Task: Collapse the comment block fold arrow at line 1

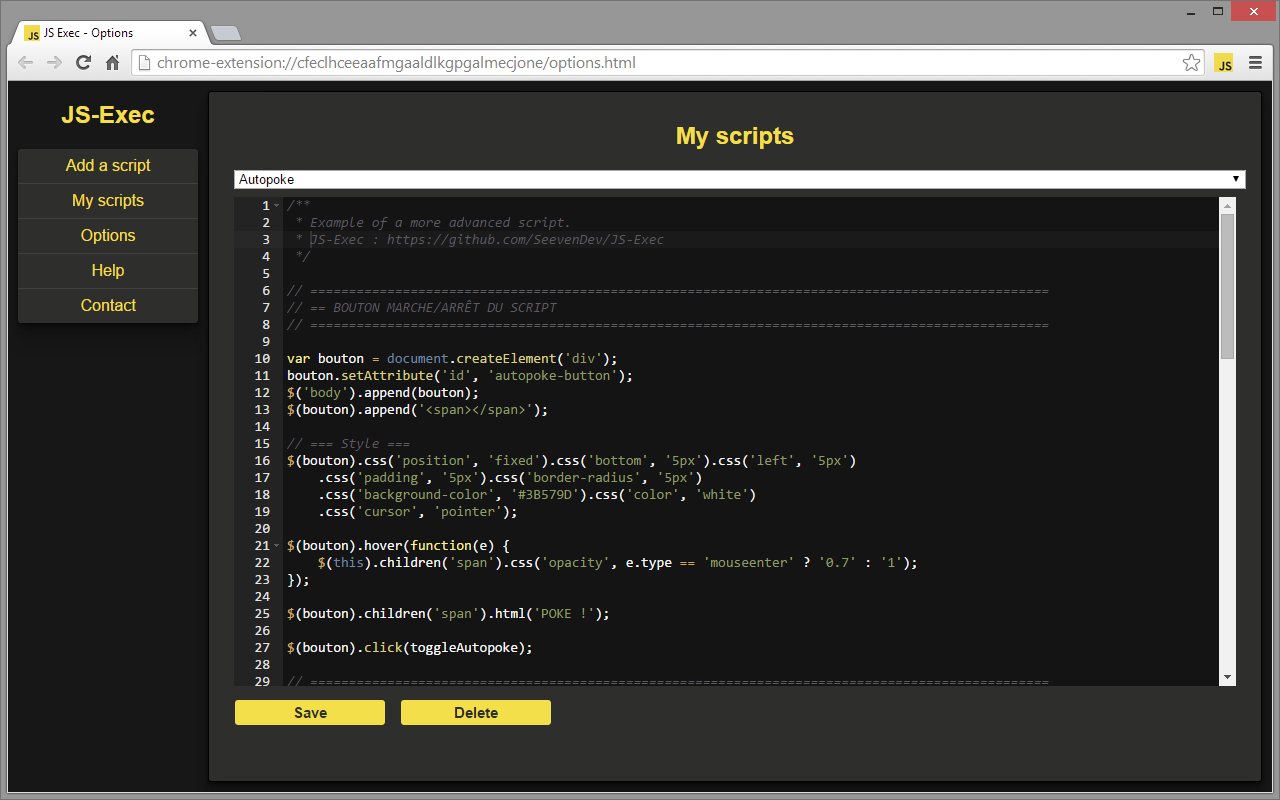Action: pyautogui.click(x=277, y=206)
